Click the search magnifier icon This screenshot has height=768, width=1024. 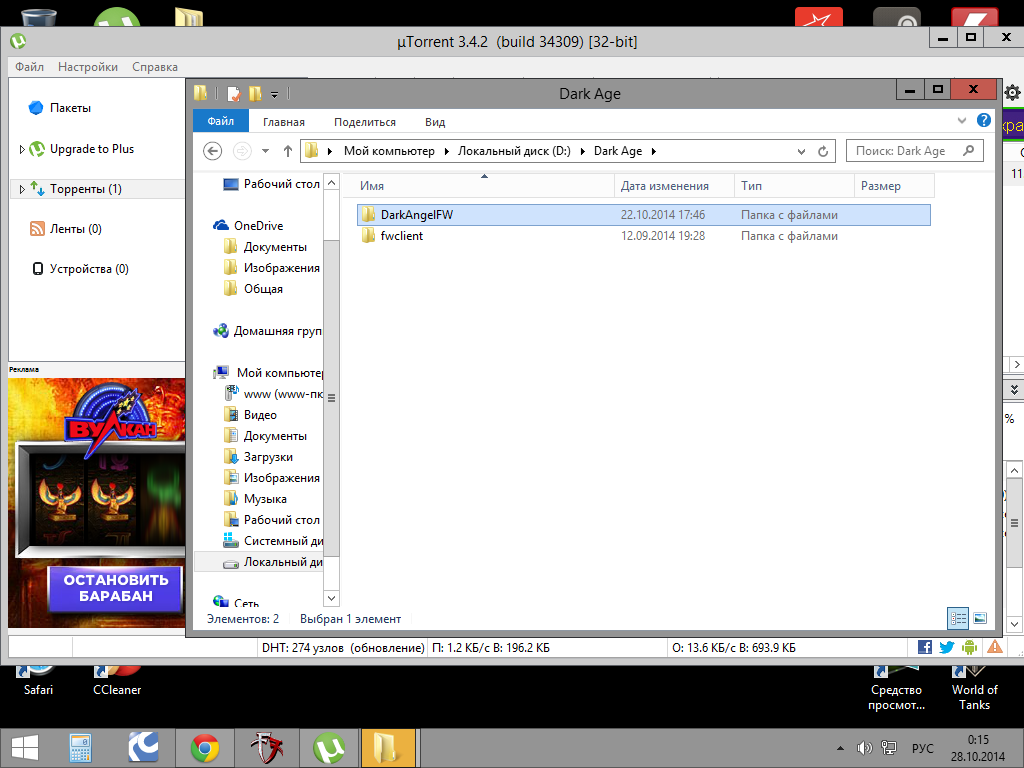968,151
